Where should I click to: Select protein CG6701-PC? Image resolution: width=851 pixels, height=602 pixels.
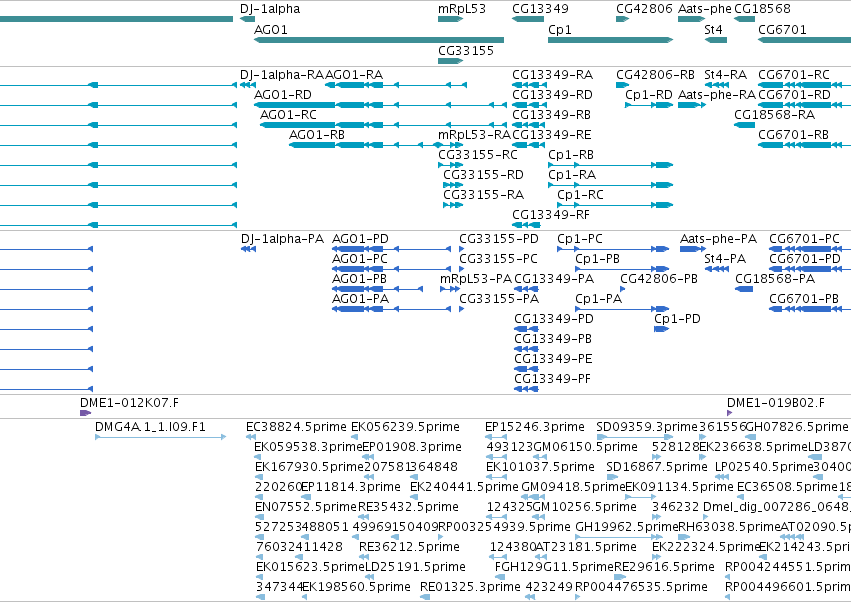804,239
